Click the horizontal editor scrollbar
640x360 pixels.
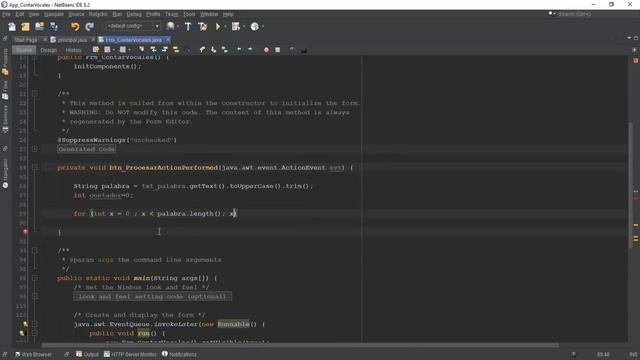coord(300,345)
